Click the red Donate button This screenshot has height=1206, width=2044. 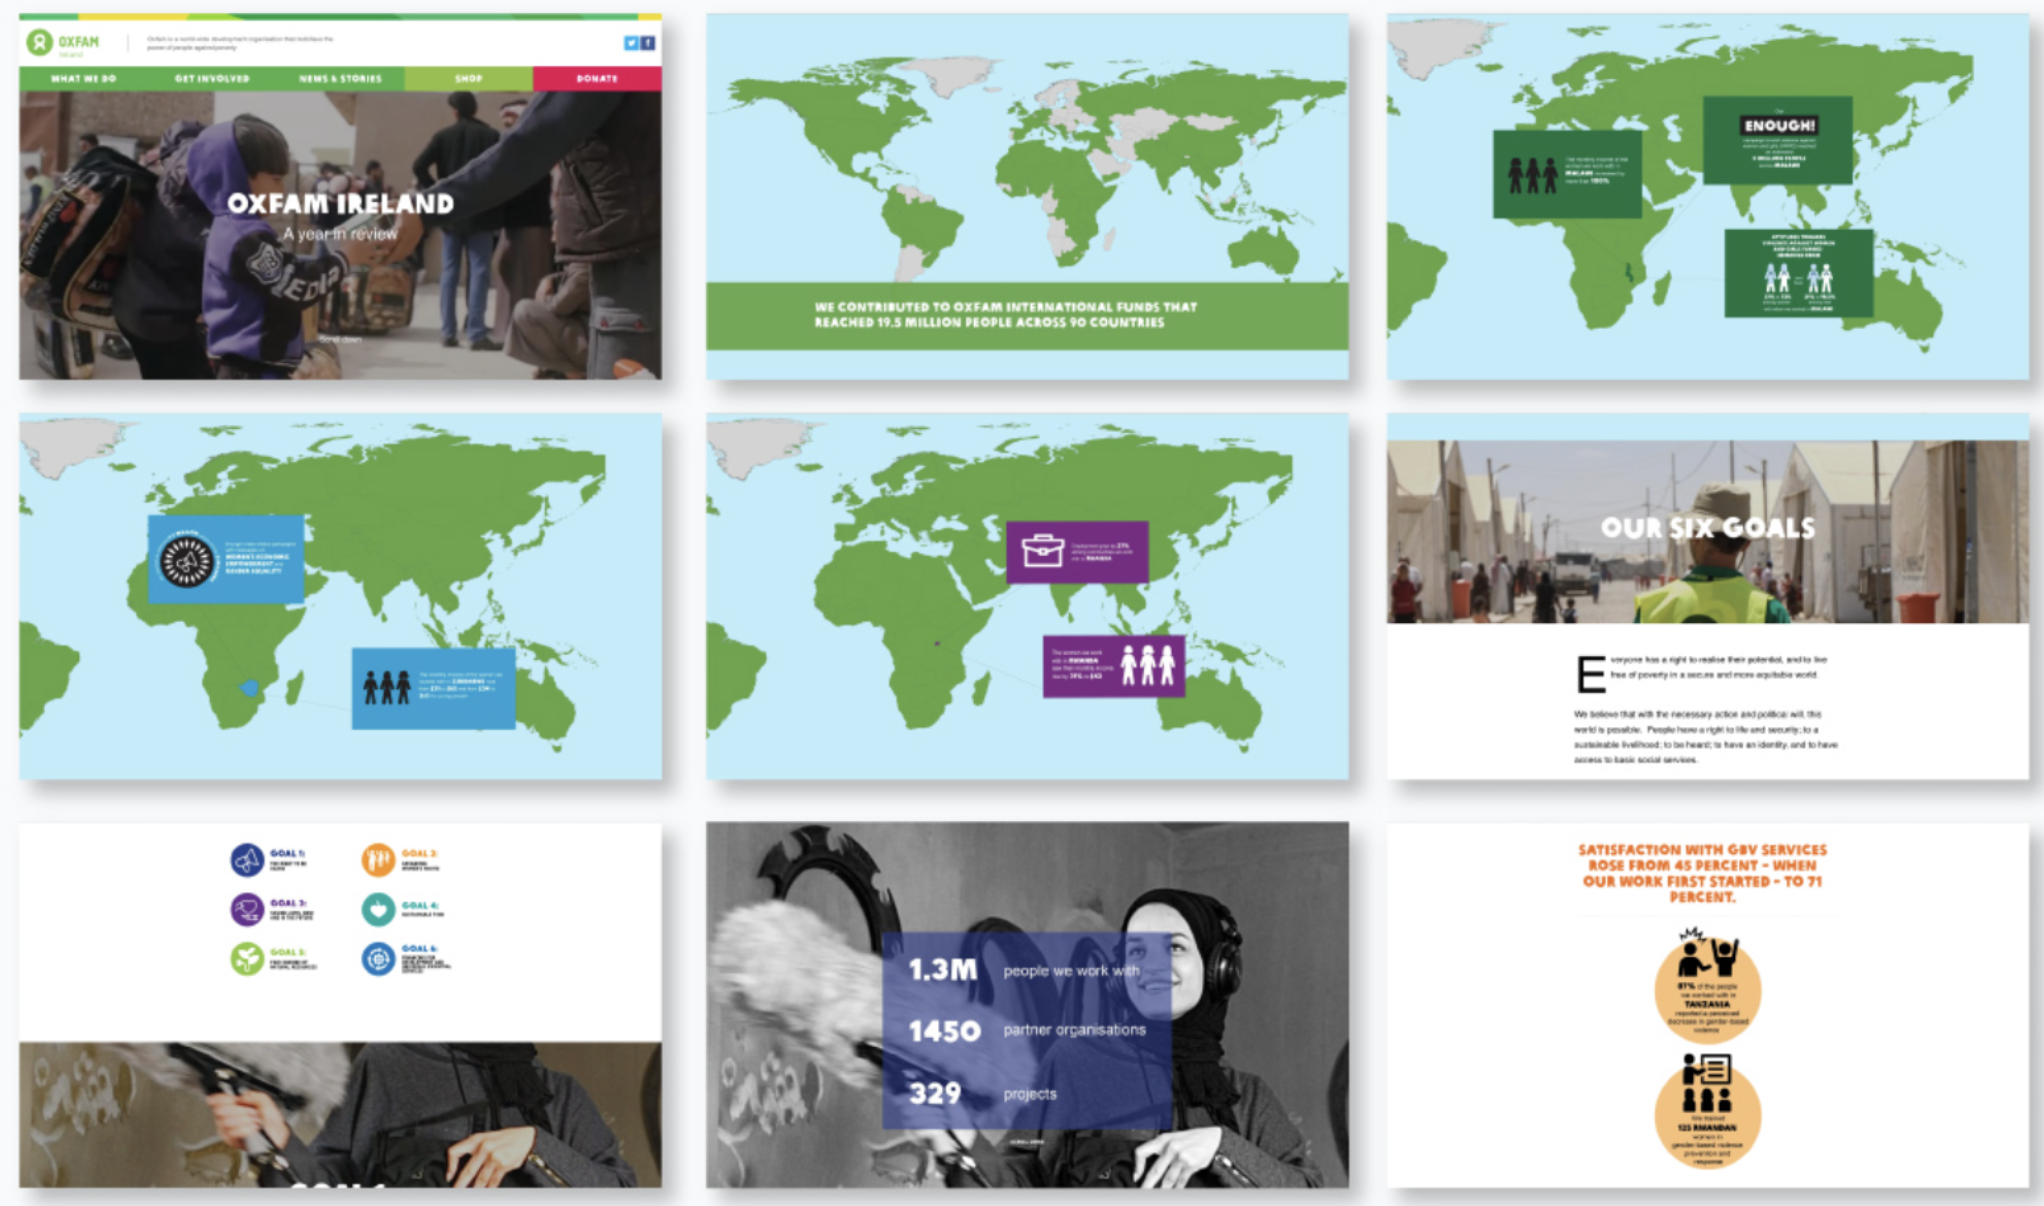coord(597,78)
